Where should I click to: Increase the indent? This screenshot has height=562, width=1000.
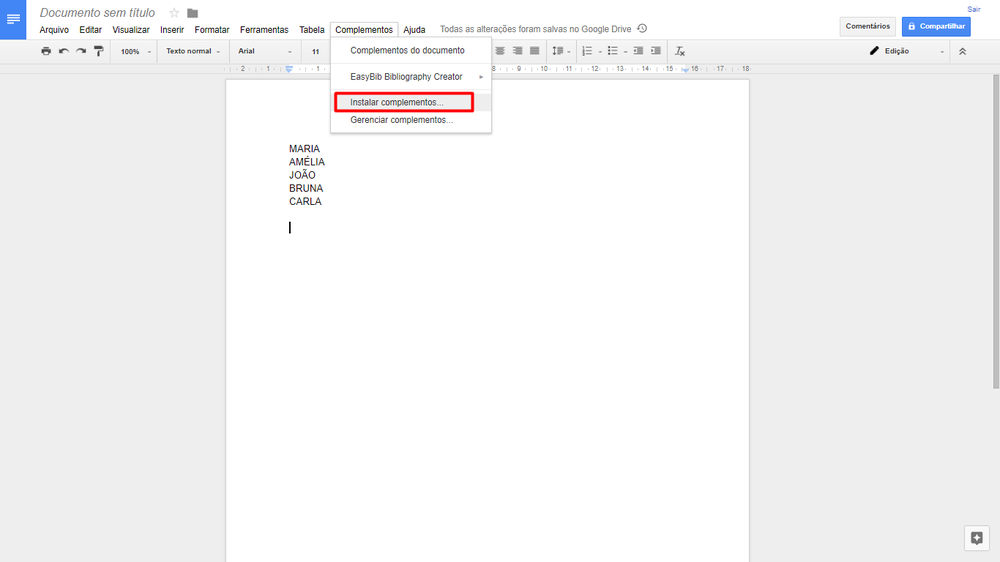tap(656, 51)
